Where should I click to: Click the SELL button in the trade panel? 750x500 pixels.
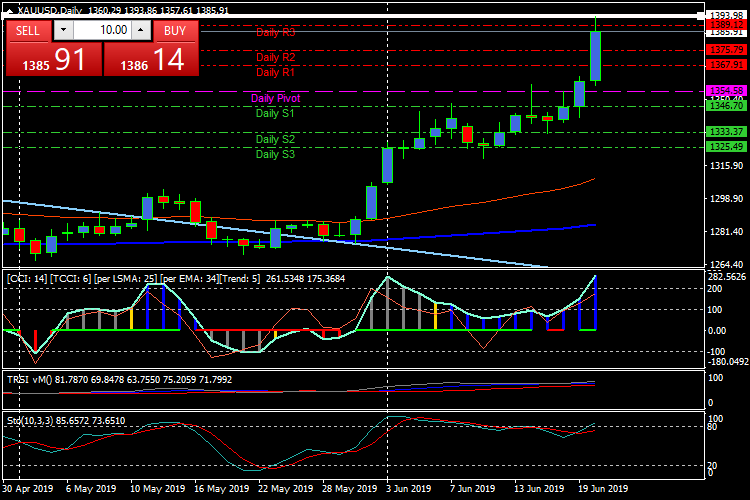tap(28, 30)
